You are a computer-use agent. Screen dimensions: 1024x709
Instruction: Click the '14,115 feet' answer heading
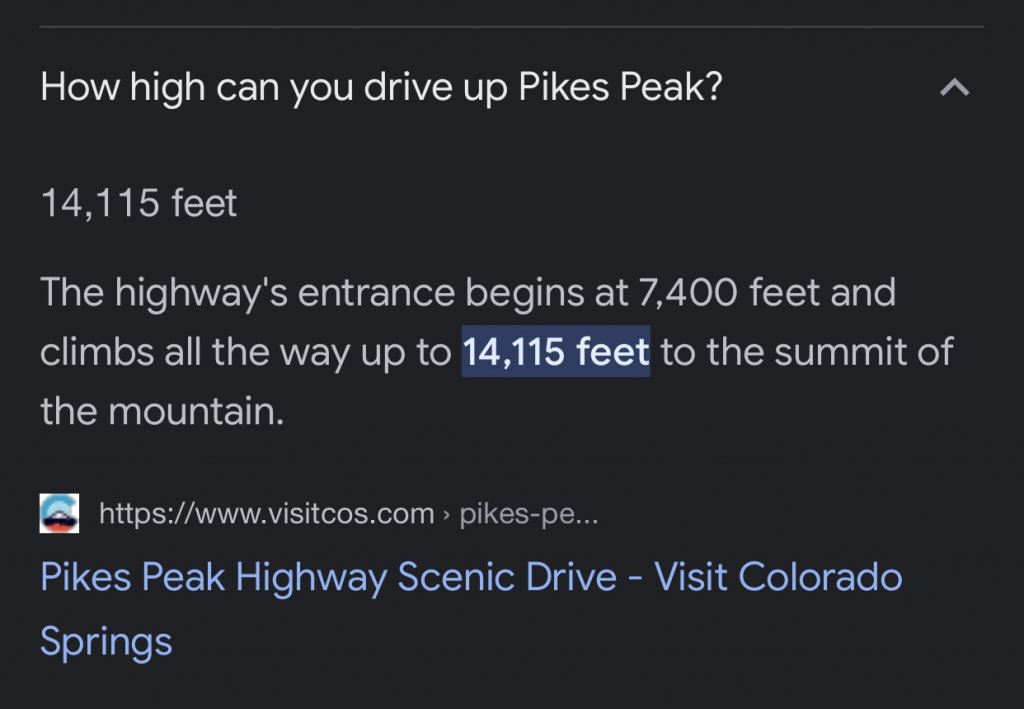click(138, 202)
